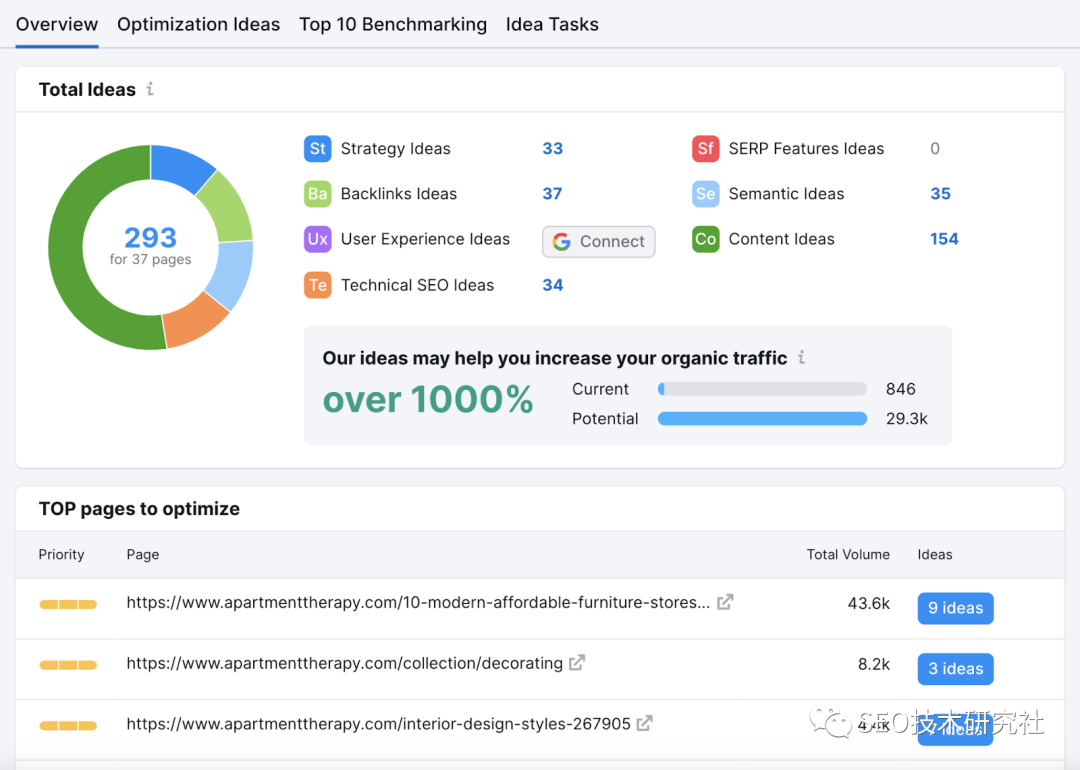
Task: Click the Strategy Ideas 'St' icon
Action: (317, 149)
